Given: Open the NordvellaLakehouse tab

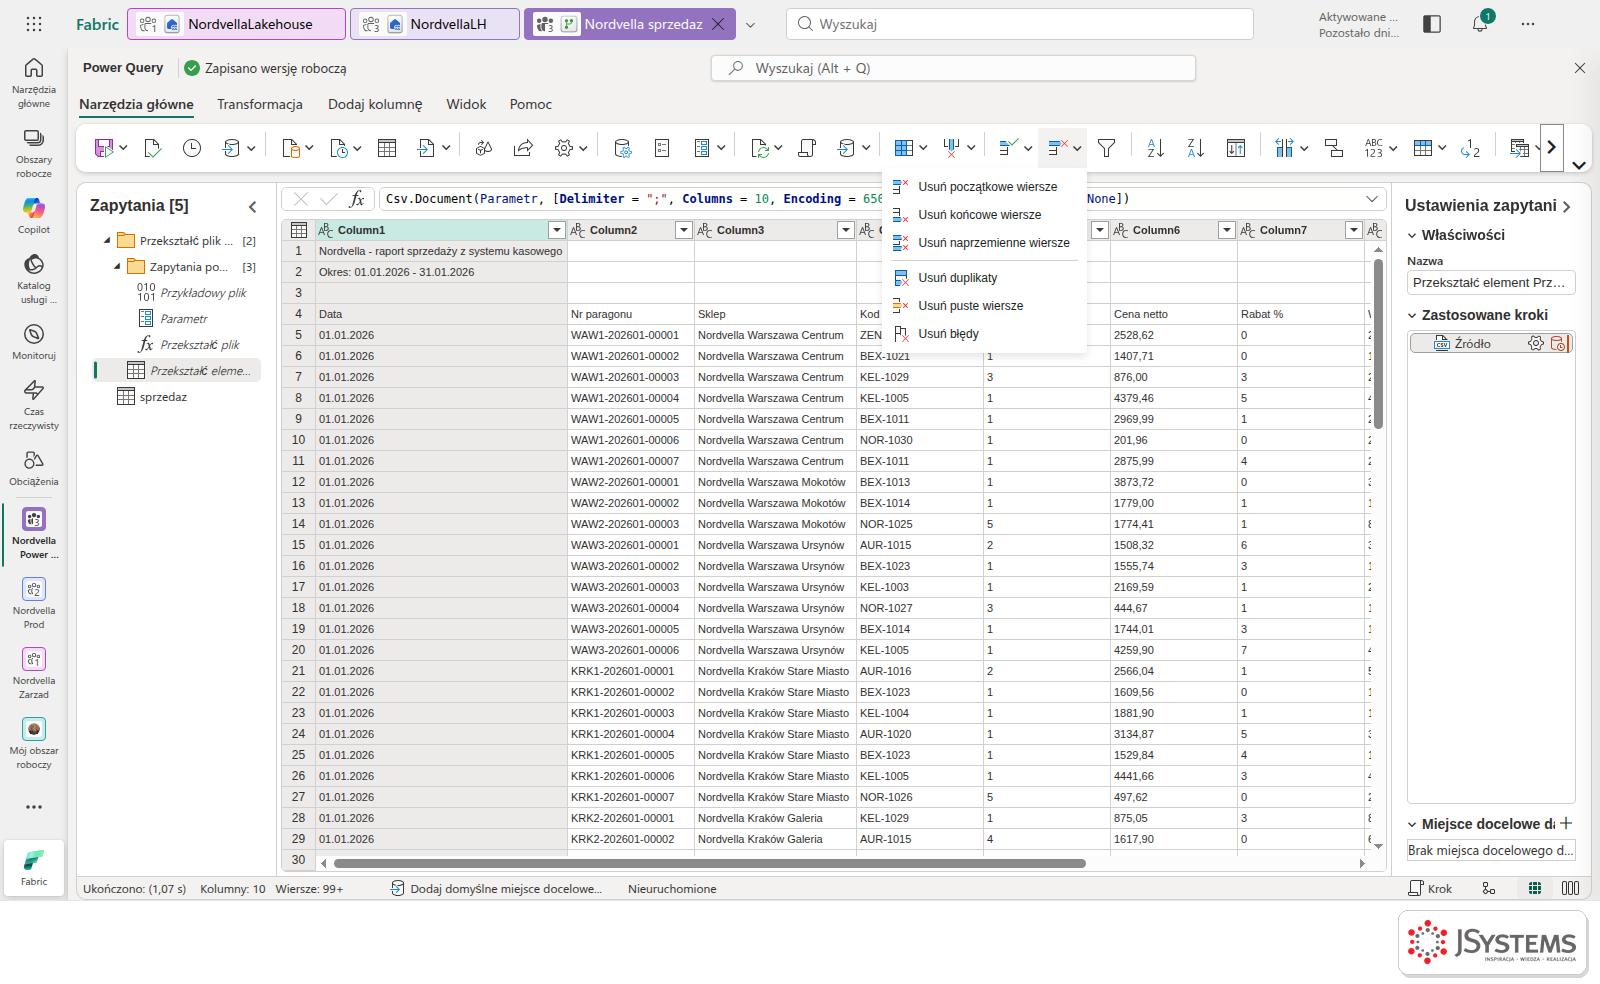Looking at the screenshot, I should [x=237, y=24].
